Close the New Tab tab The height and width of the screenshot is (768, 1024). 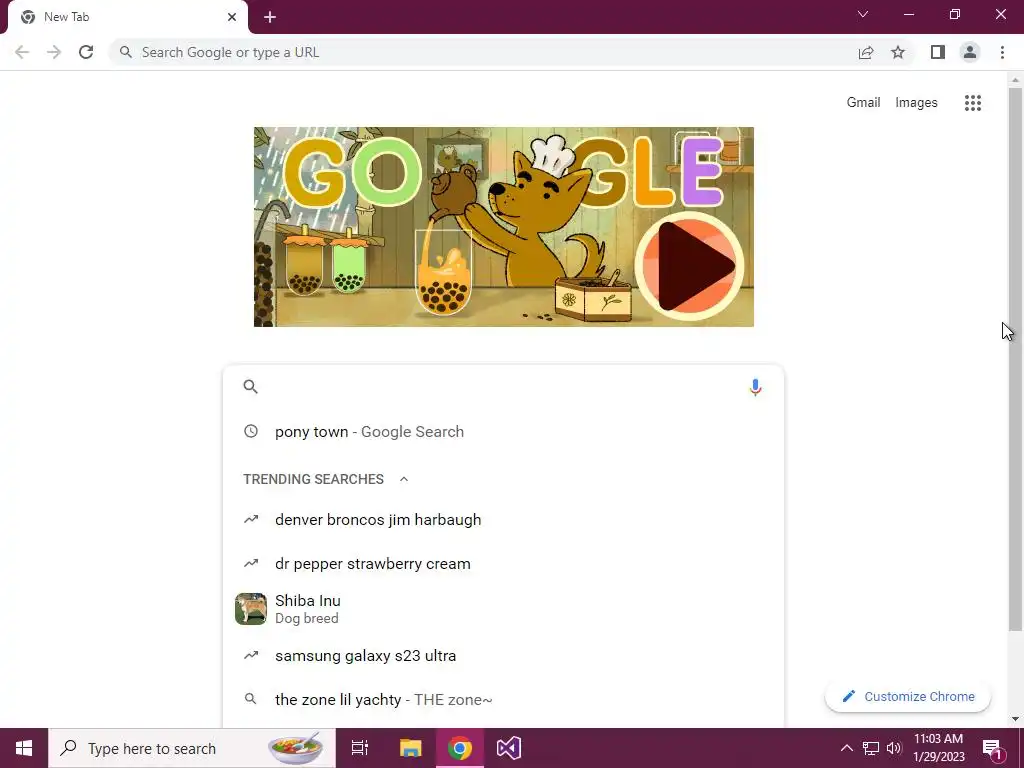click(x=232, y=17)
